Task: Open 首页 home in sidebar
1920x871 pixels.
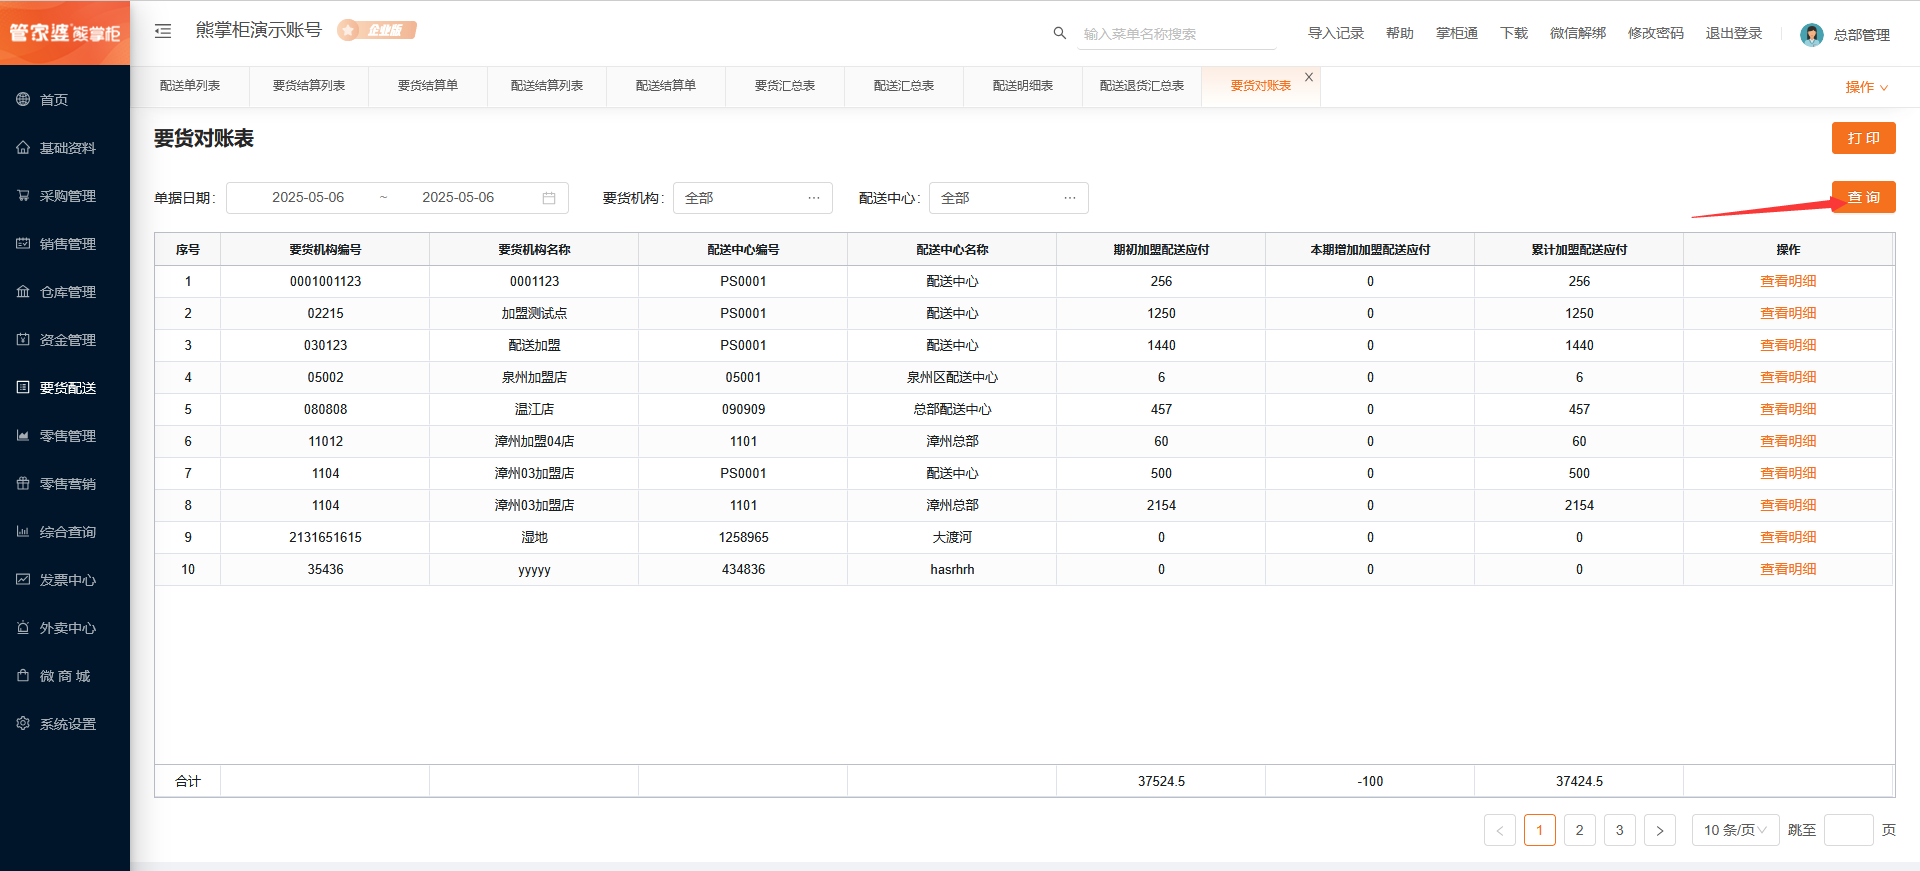Action: point(54,100)
